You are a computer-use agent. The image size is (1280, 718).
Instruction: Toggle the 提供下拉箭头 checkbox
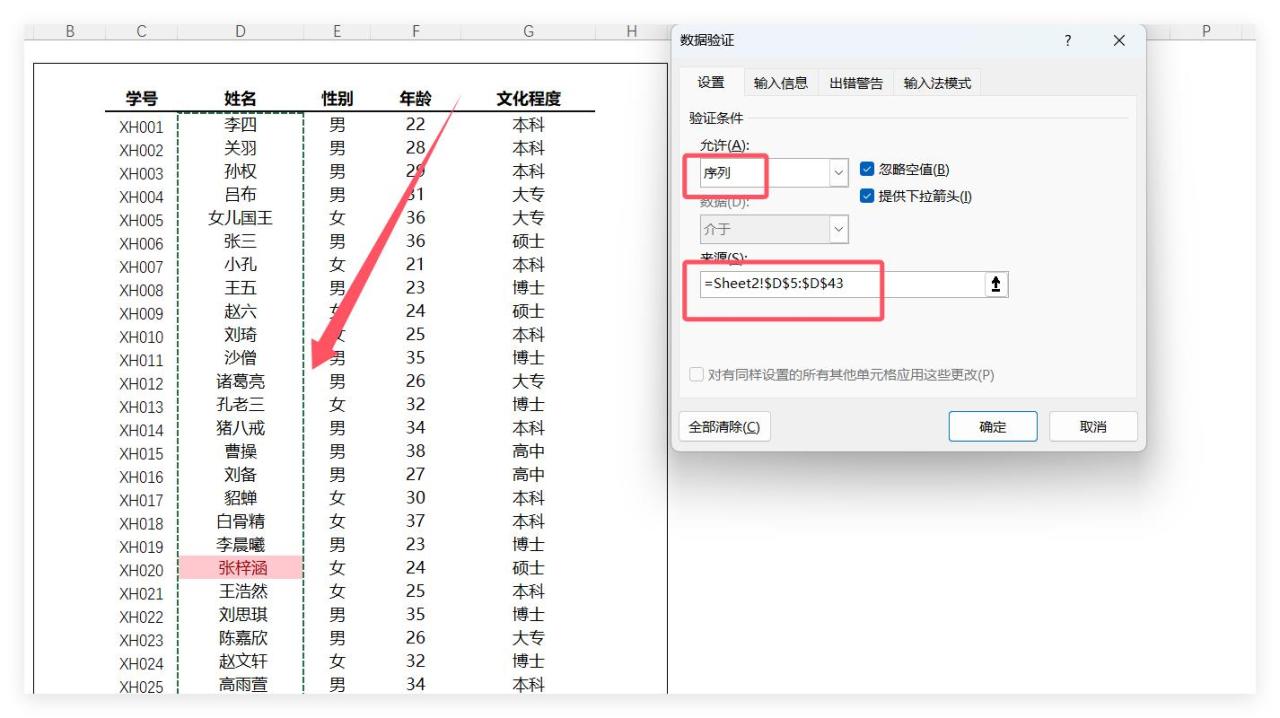point(867,196)
